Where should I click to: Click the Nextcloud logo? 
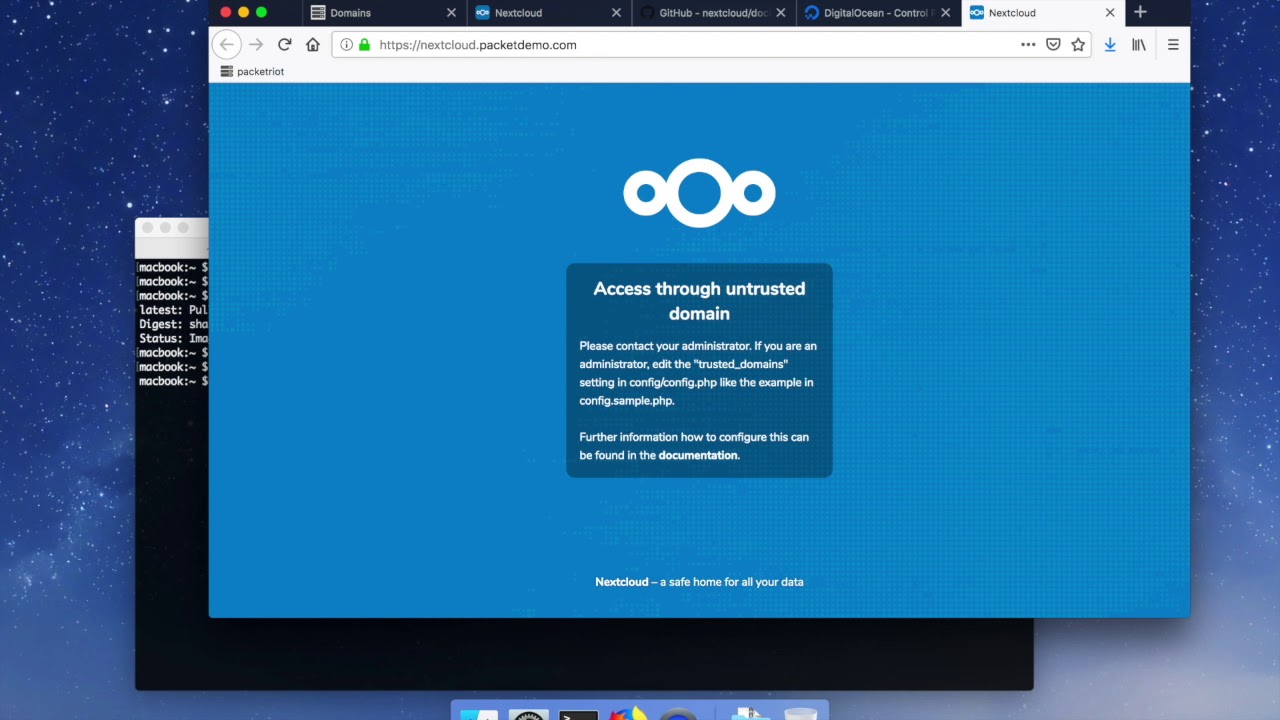pos(699,193)
